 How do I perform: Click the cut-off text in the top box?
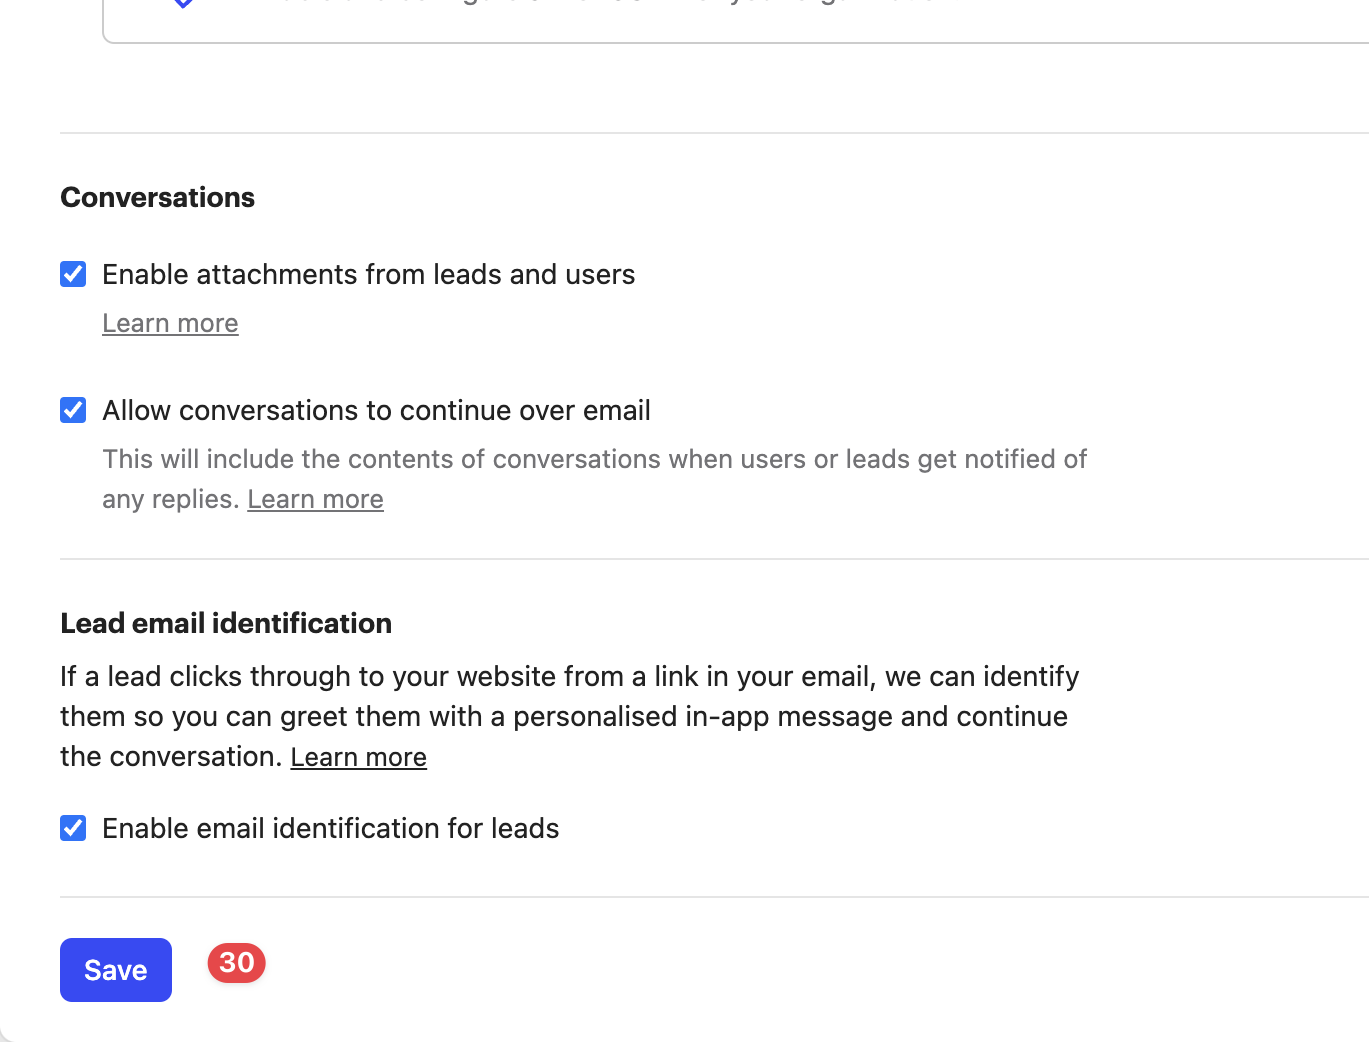[x=600, y=4]
